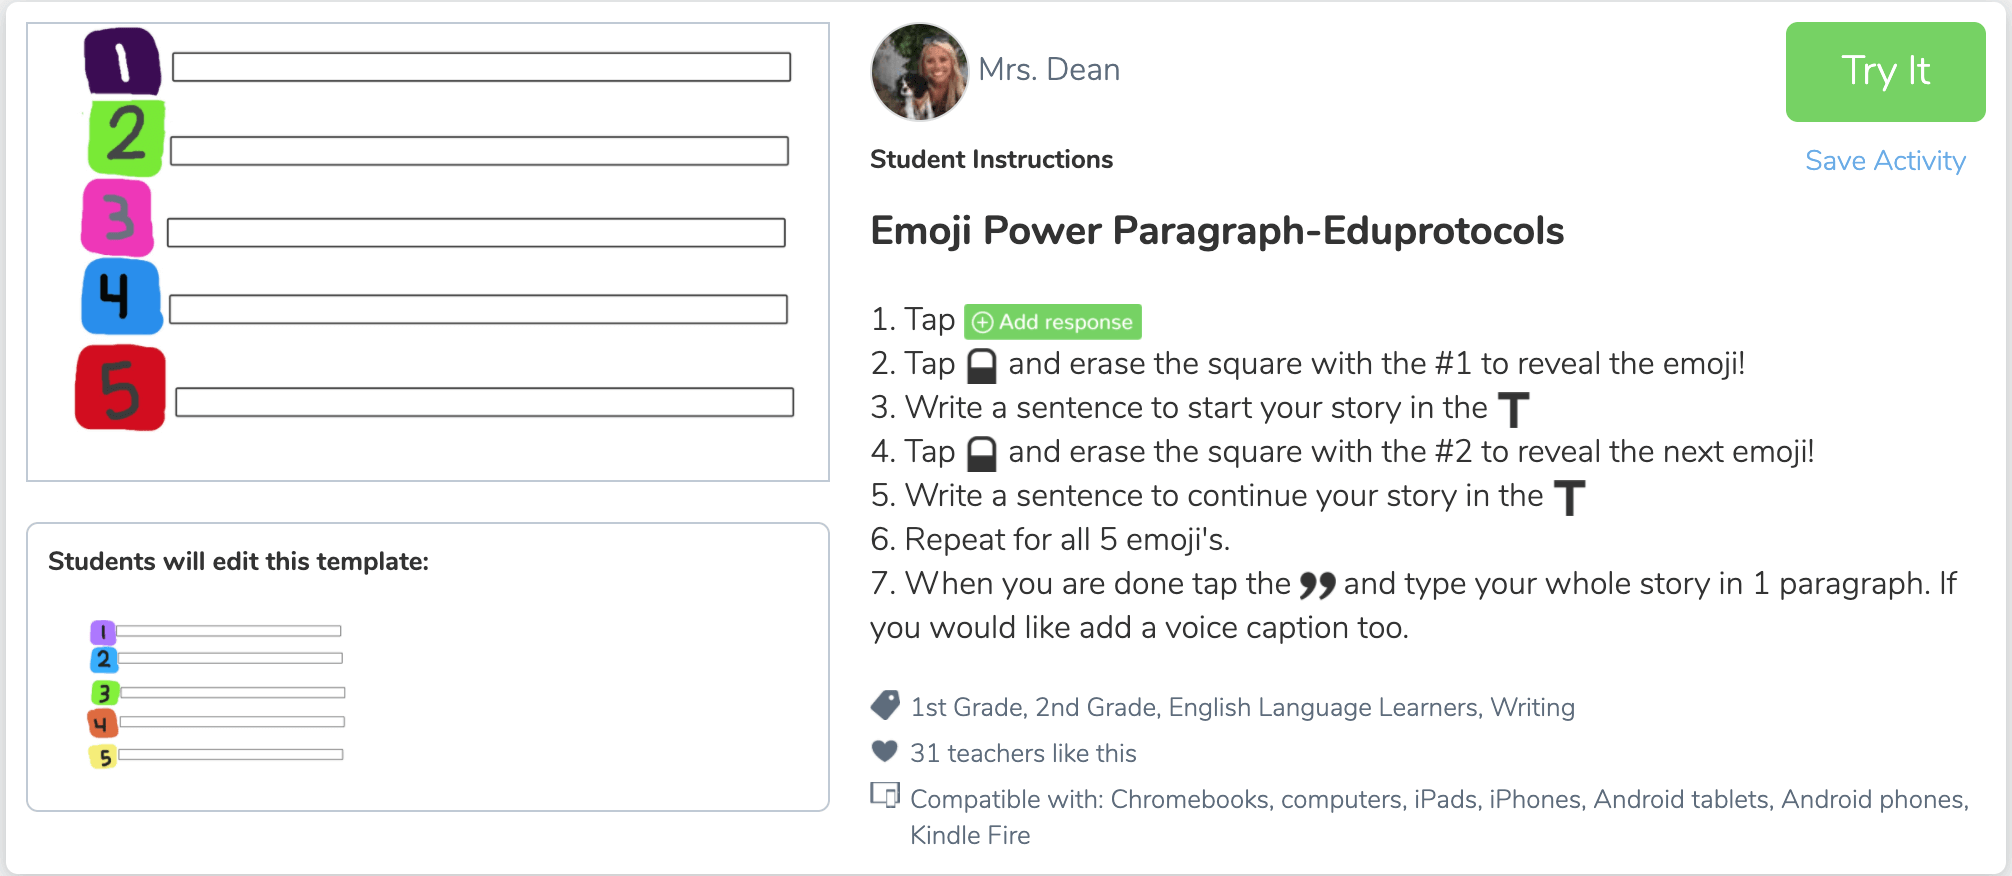
Task: Click the eraser icon in step 2
Action: click(x=982, y=366)
